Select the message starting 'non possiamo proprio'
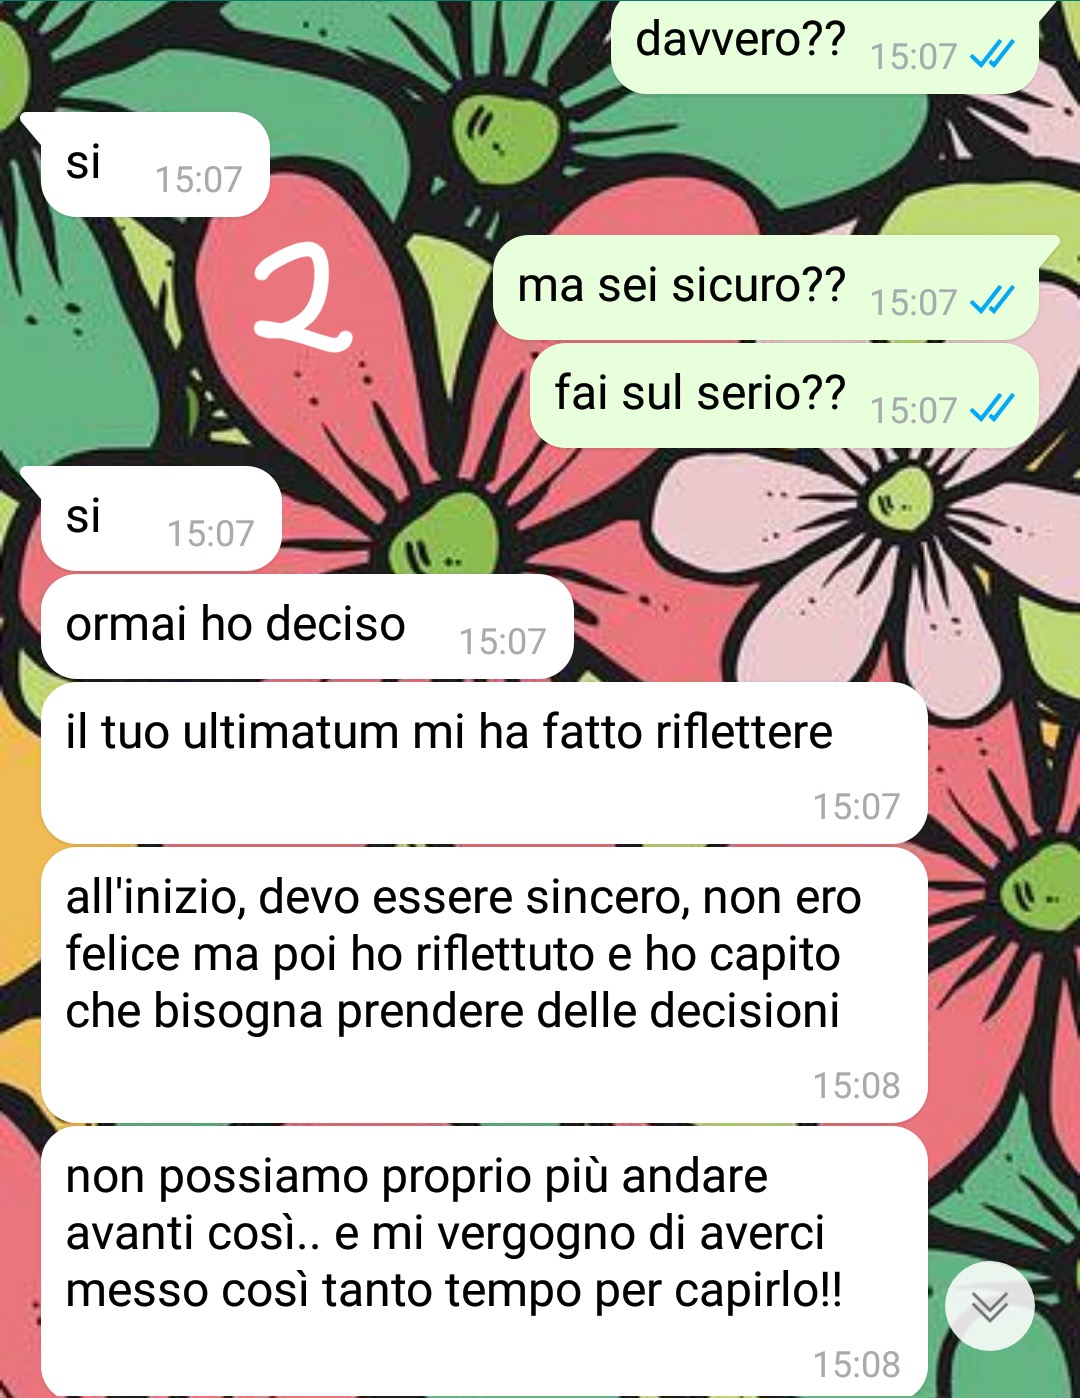Viewport: 1080px width, 1398px height. [484, 1261]
